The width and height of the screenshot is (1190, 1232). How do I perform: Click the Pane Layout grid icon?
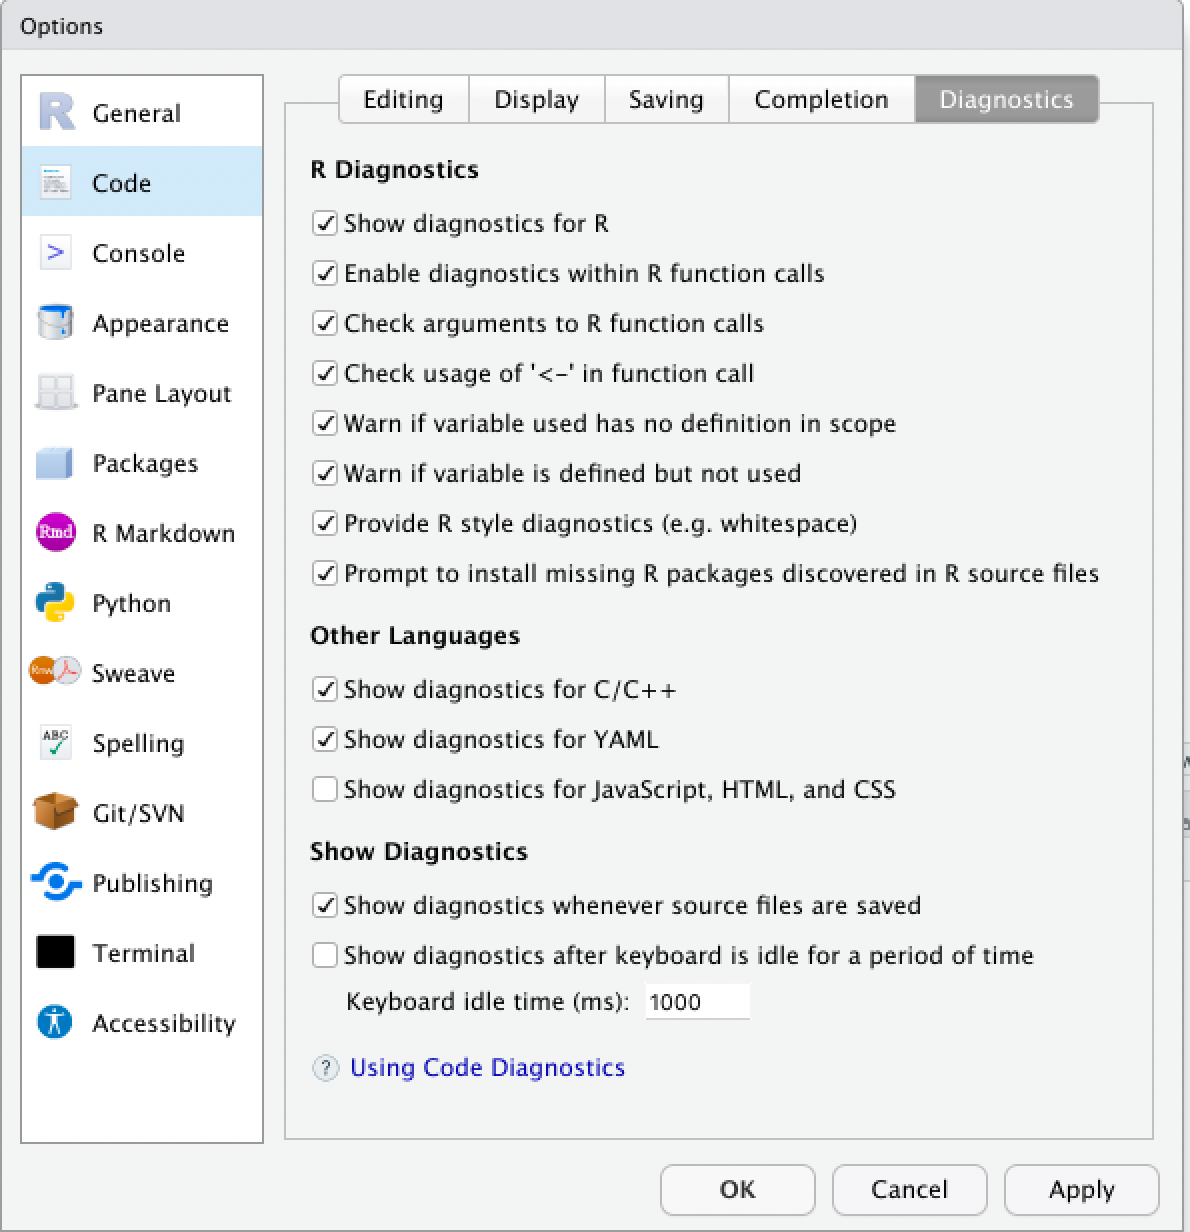tap(56, 393)
